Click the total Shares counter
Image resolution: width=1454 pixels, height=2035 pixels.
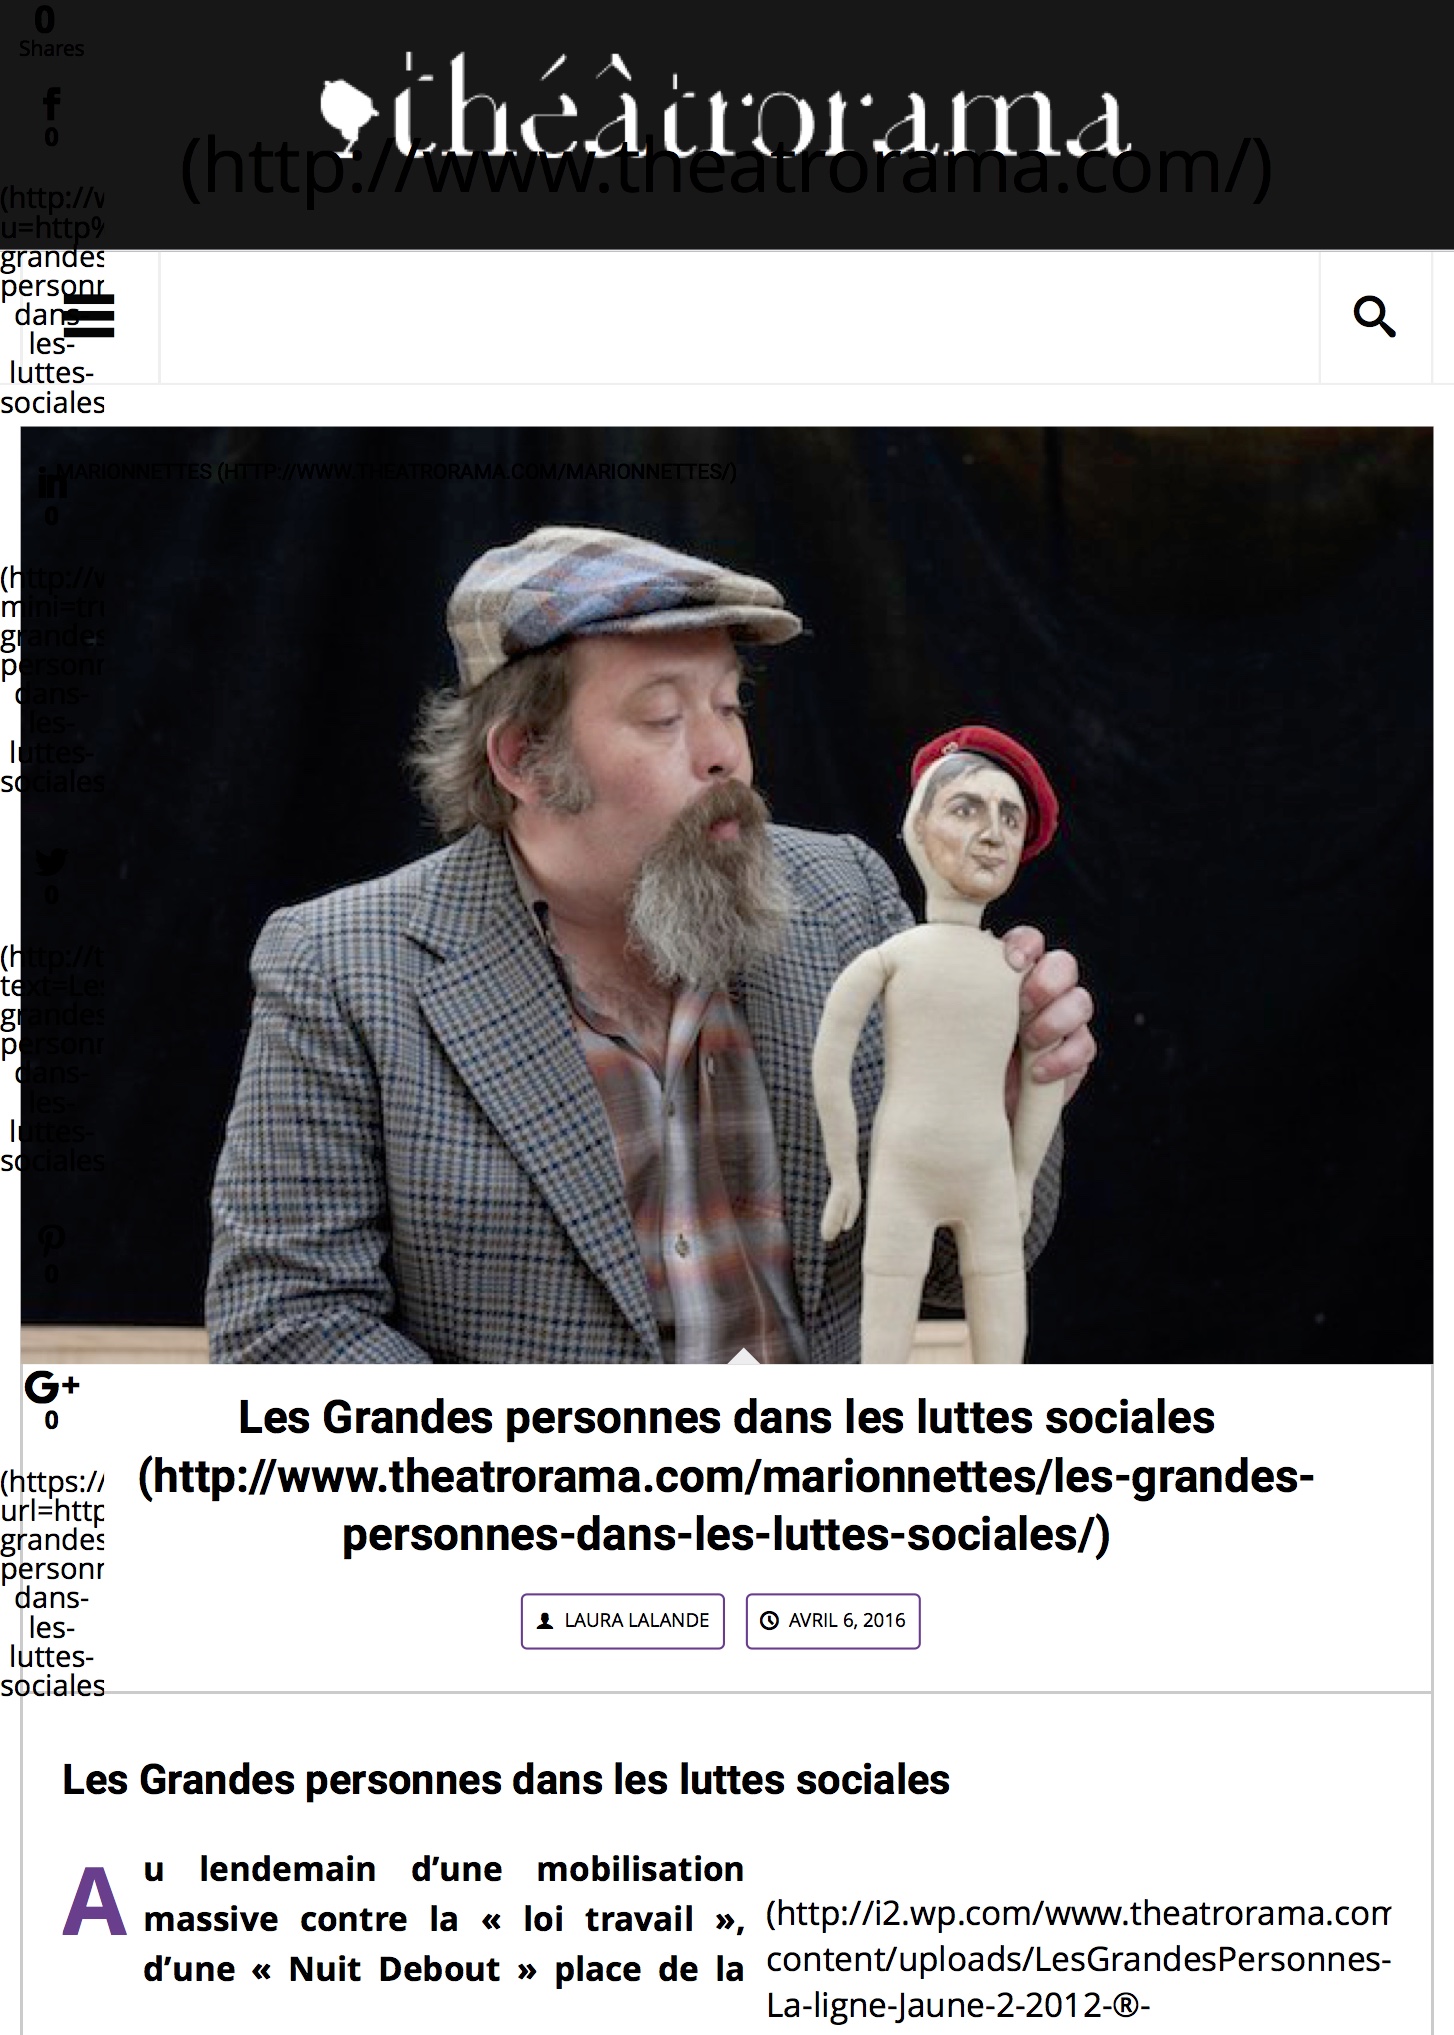pyautogui.click(x=50, y=32)
